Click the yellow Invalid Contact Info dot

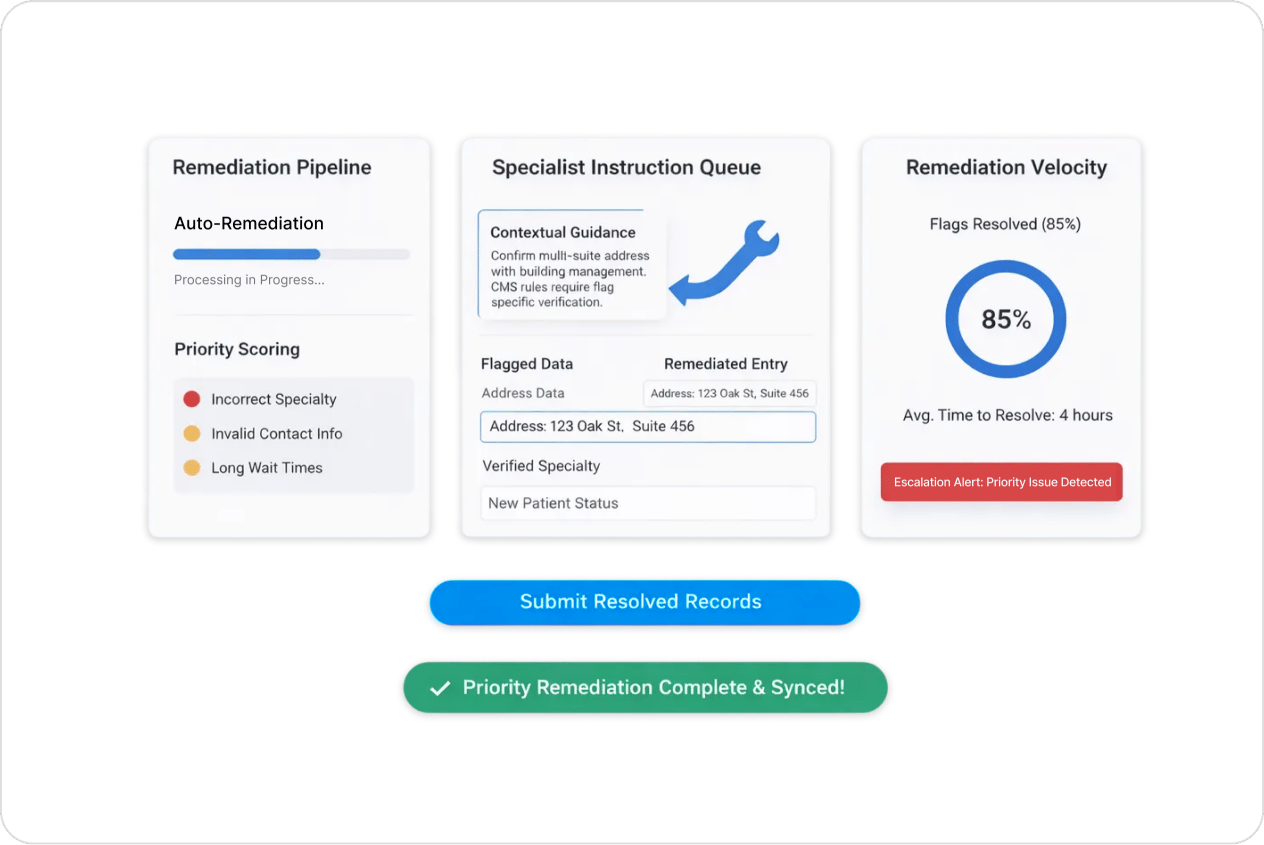[x=192, y=433]
